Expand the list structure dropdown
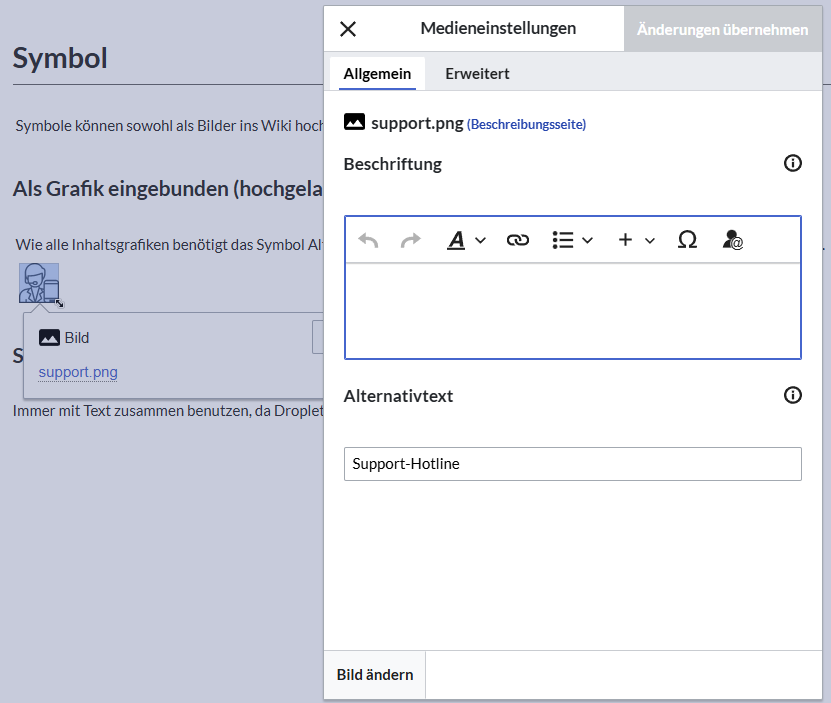This screenshot has width=831, height=703. click(x=572, y=240)
